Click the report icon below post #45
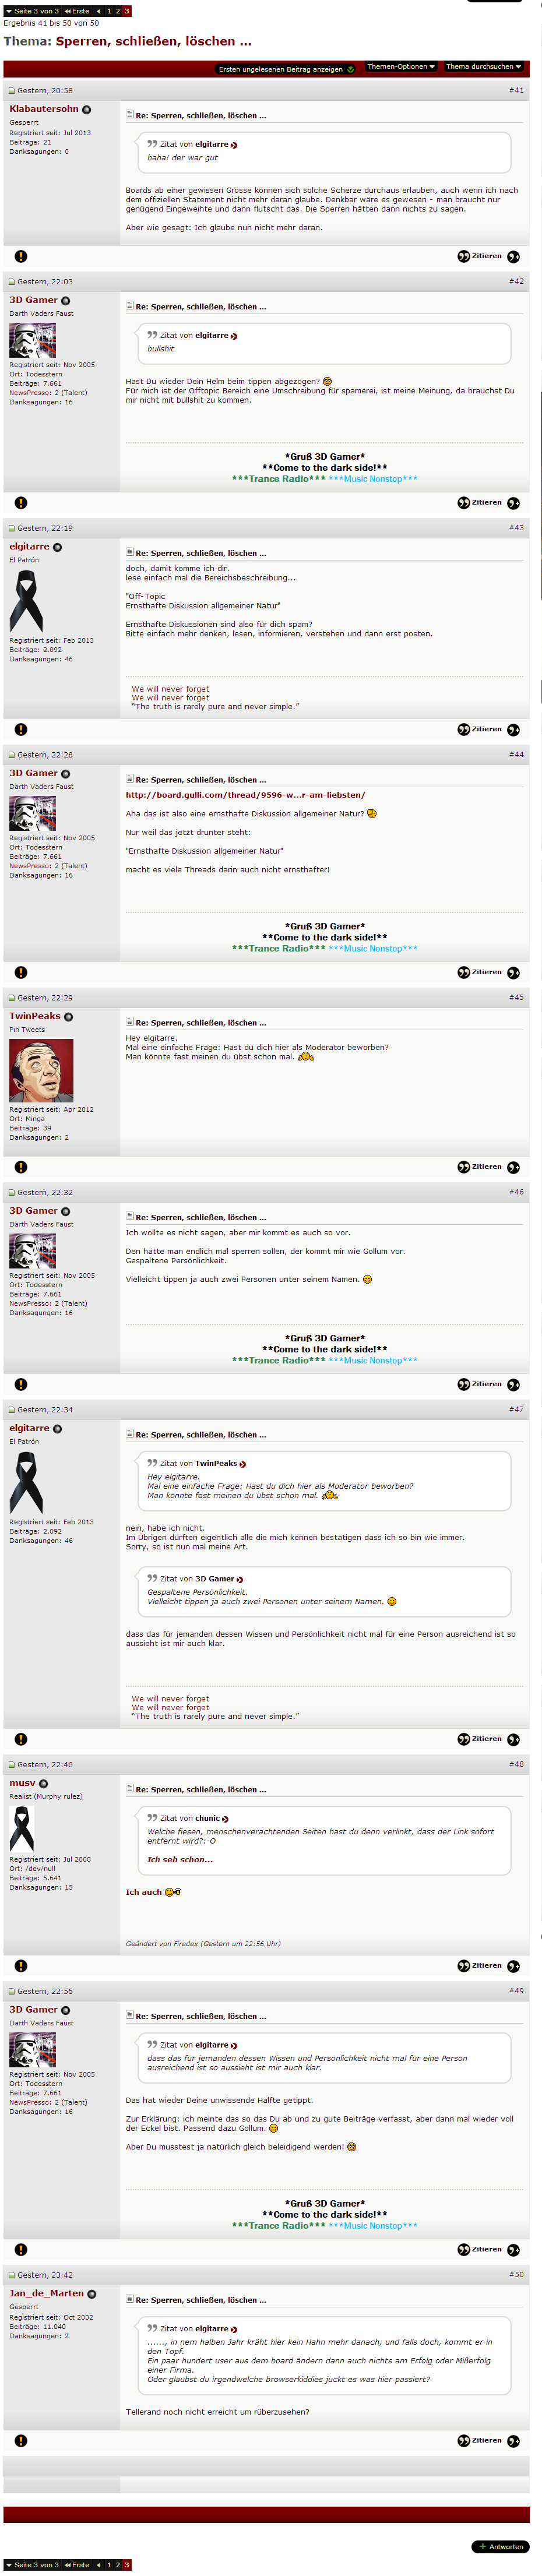The width and height of the screenshot is (542, 2576). click(x=20, y=1167)
